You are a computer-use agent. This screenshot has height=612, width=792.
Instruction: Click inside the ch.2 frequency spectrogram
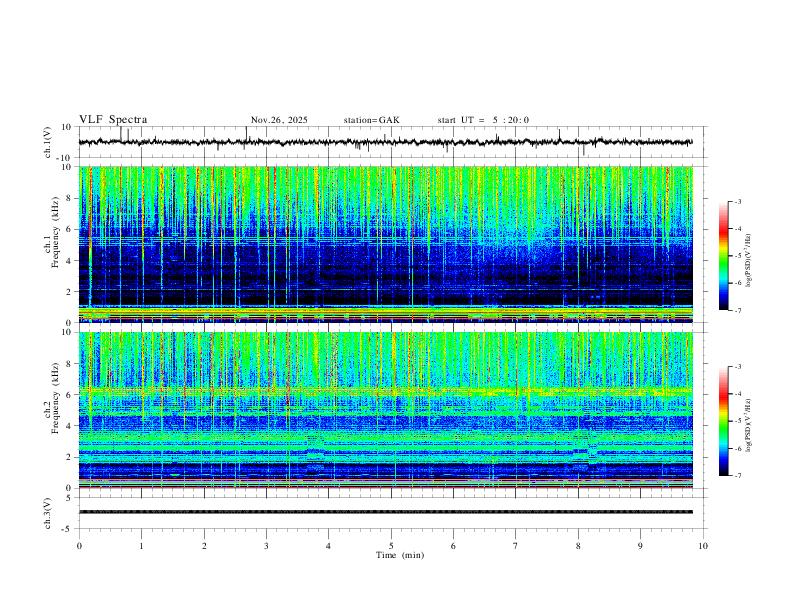(x=385, y=410)
